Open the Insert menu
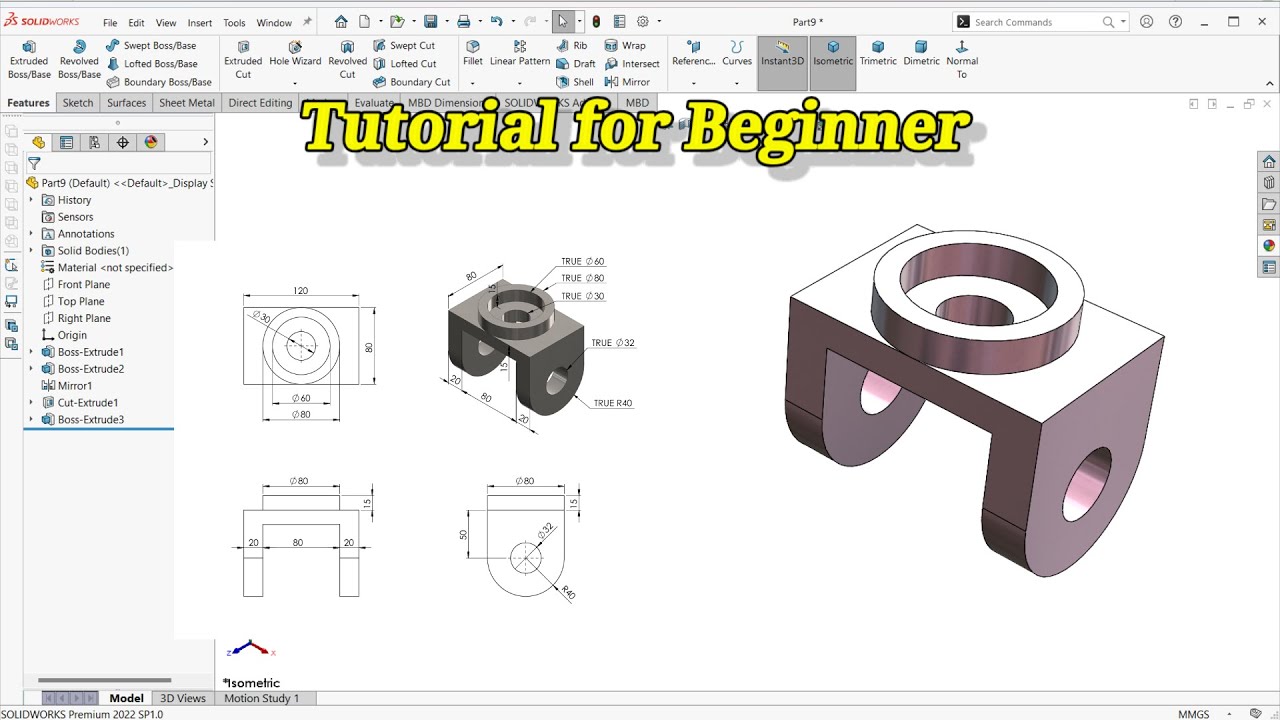This screenshot has height=720, width=1280. tap(200, 22)
